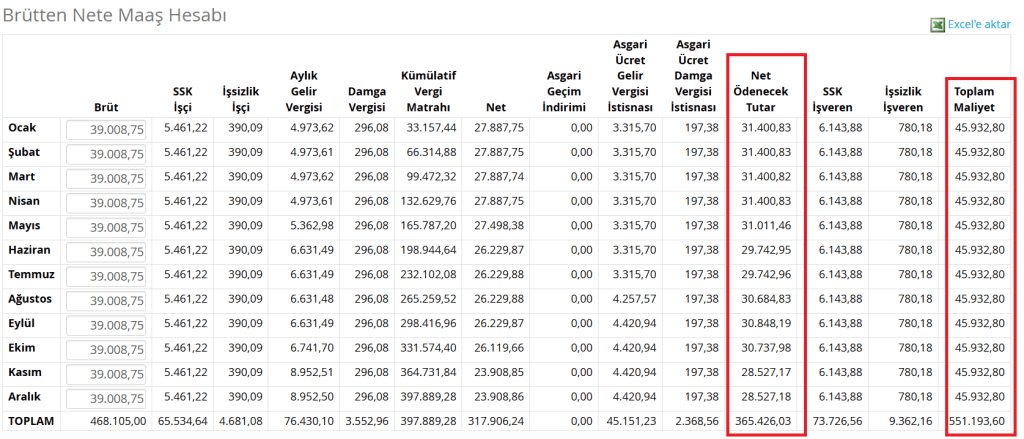The width and height of the screenshot is (1024, 439).
Task: Select the Kasım gross salary field
Action: click(107, 373)
